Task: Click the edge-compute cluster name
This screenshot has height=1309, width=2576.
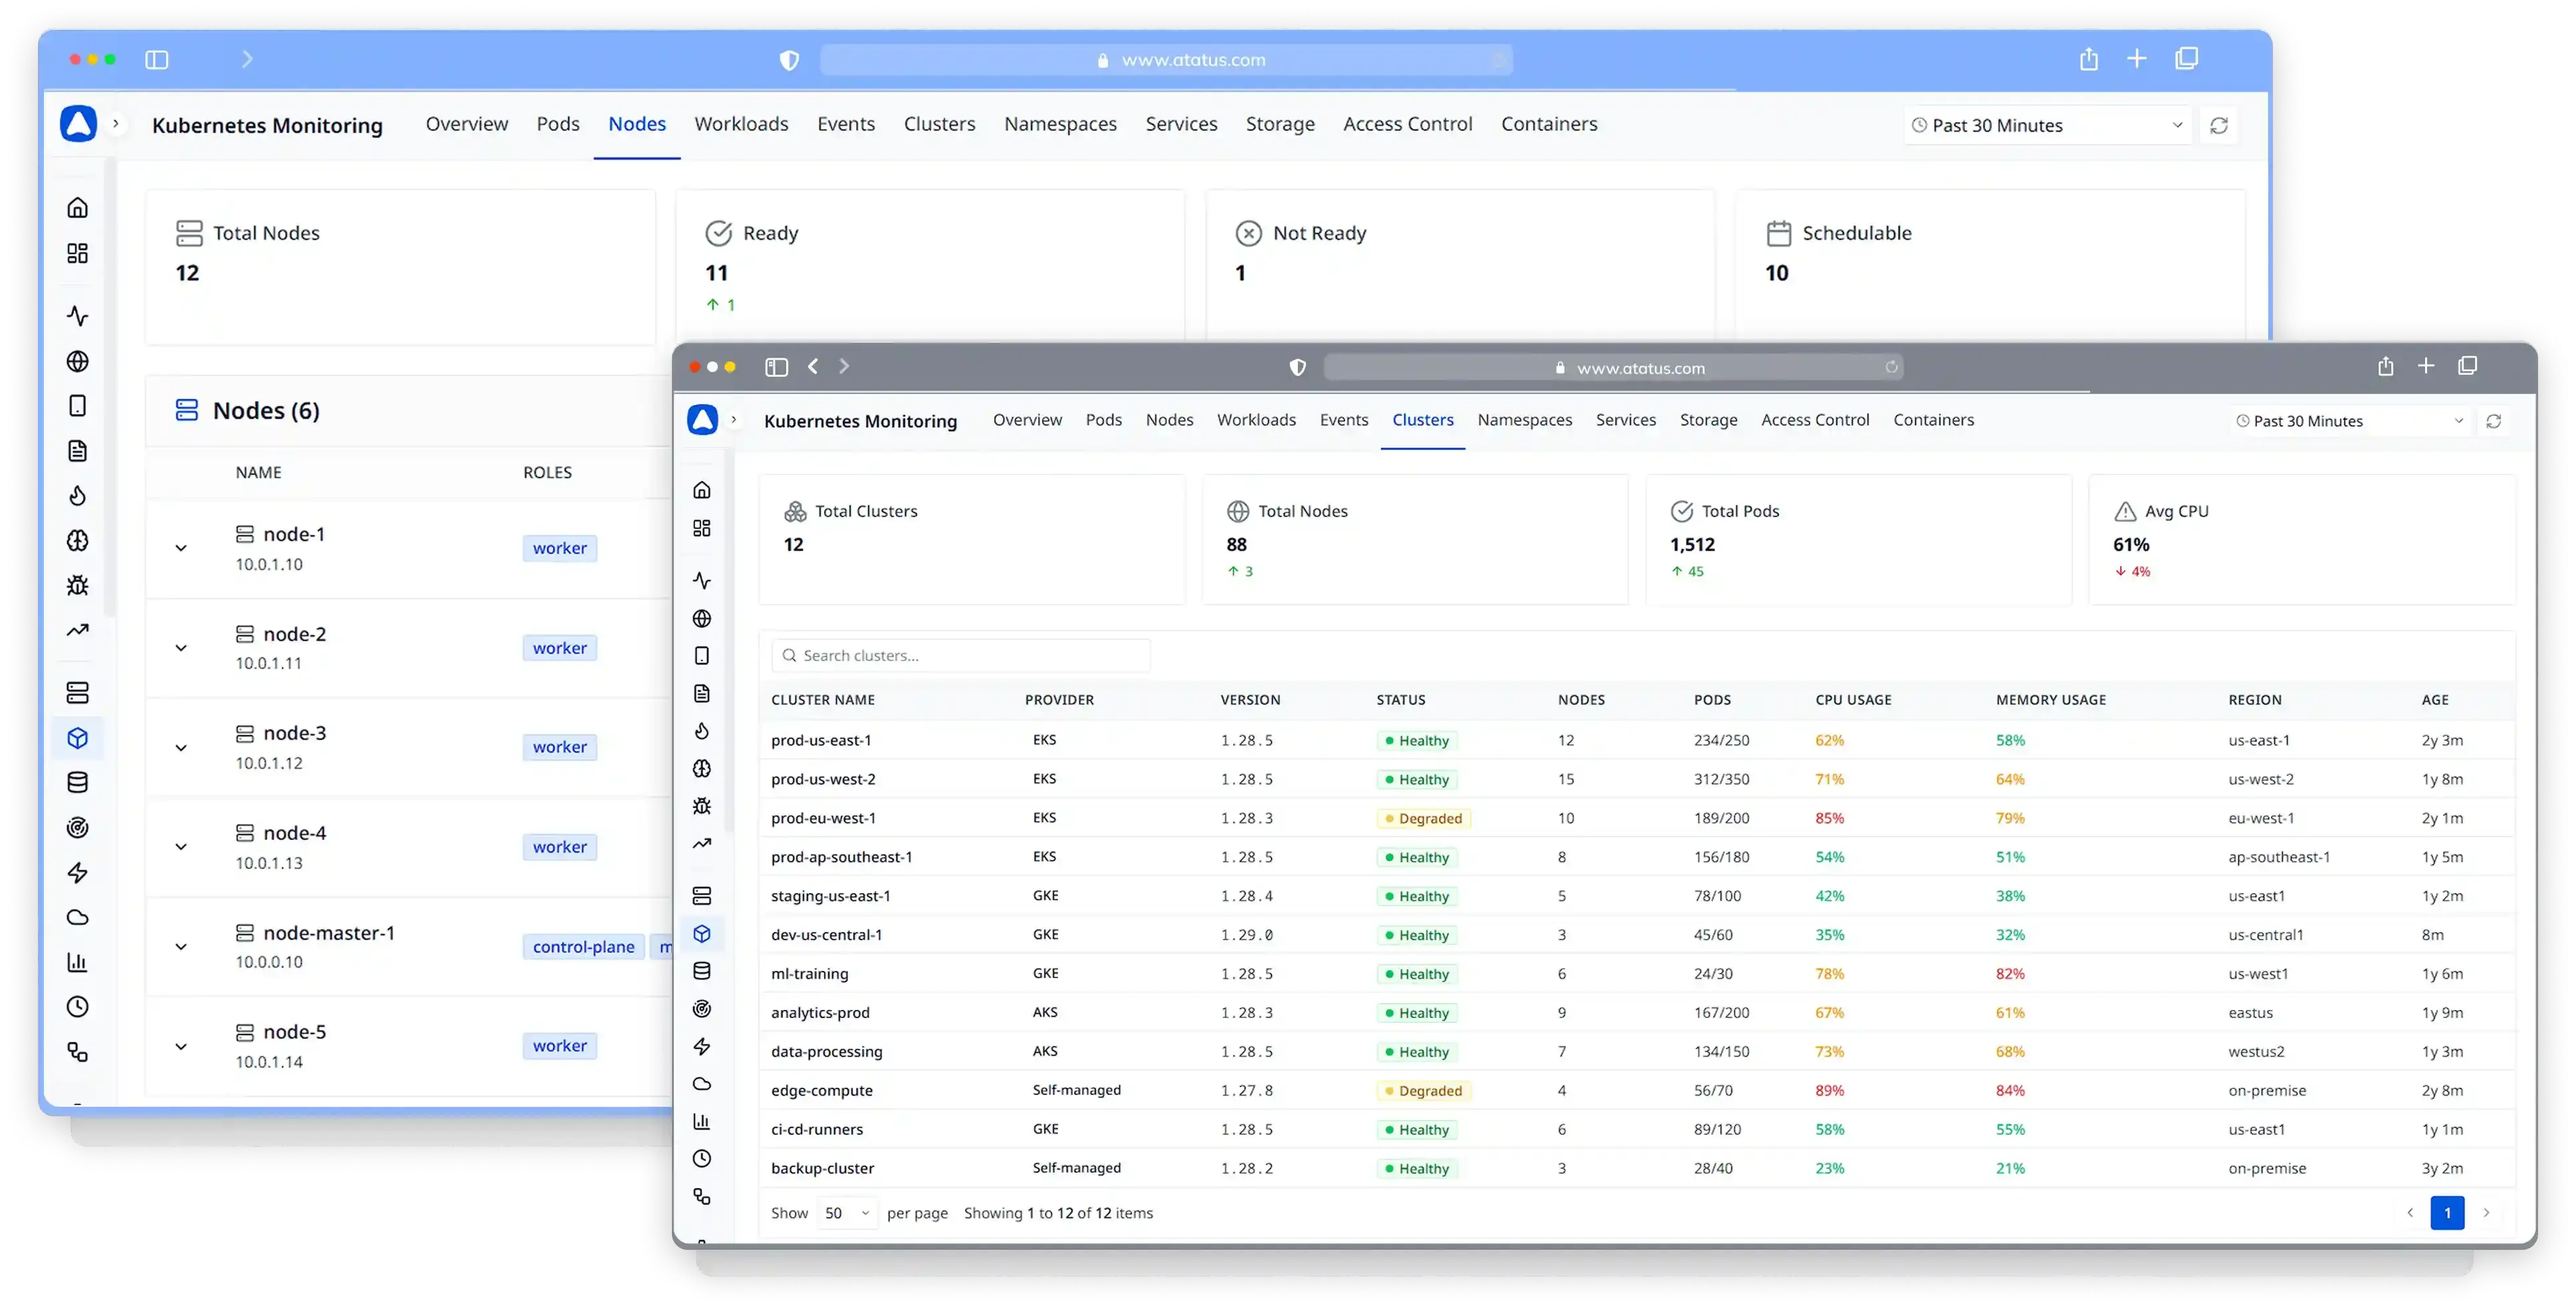Action: [x=821, y=1090]
